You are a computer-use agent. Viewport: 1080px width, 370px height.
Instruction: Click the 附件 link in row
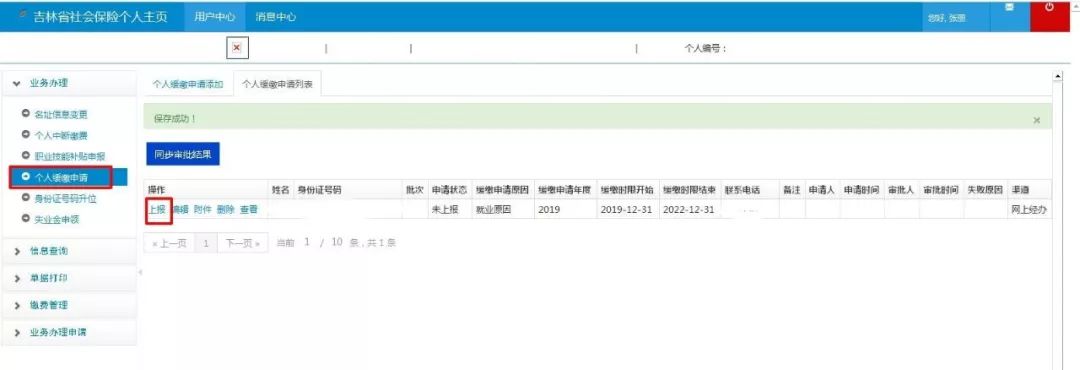(202, 209)
